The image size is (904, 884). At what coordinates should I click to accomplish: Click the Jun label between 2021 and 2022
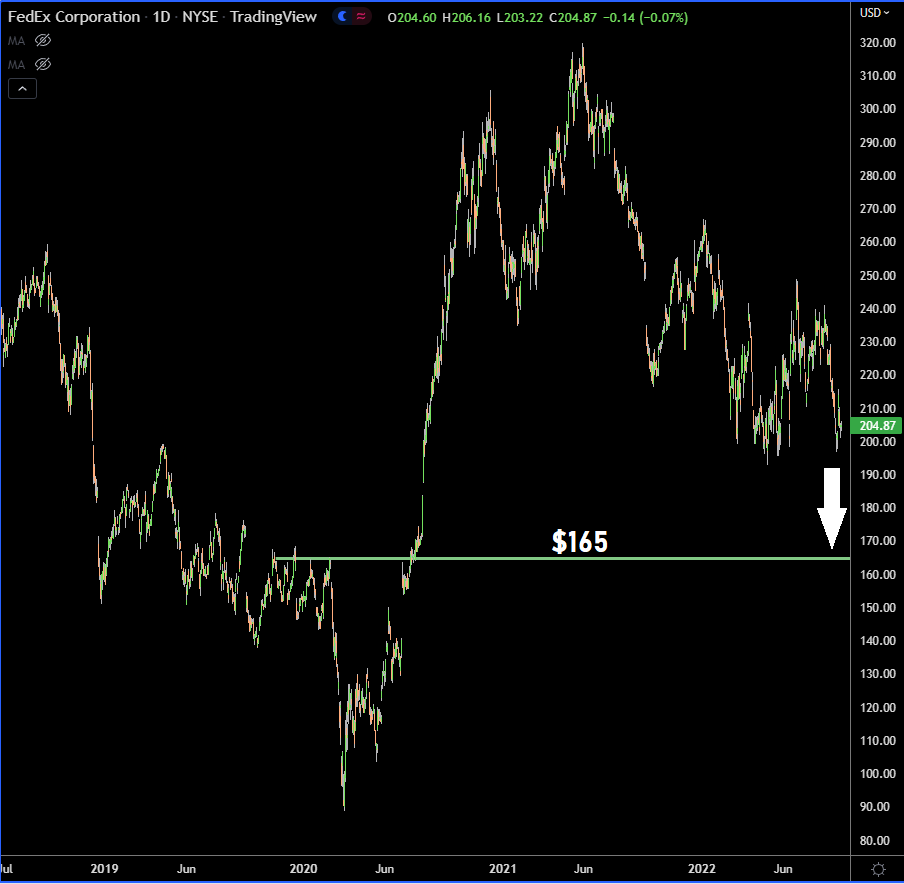coord(583,869)
